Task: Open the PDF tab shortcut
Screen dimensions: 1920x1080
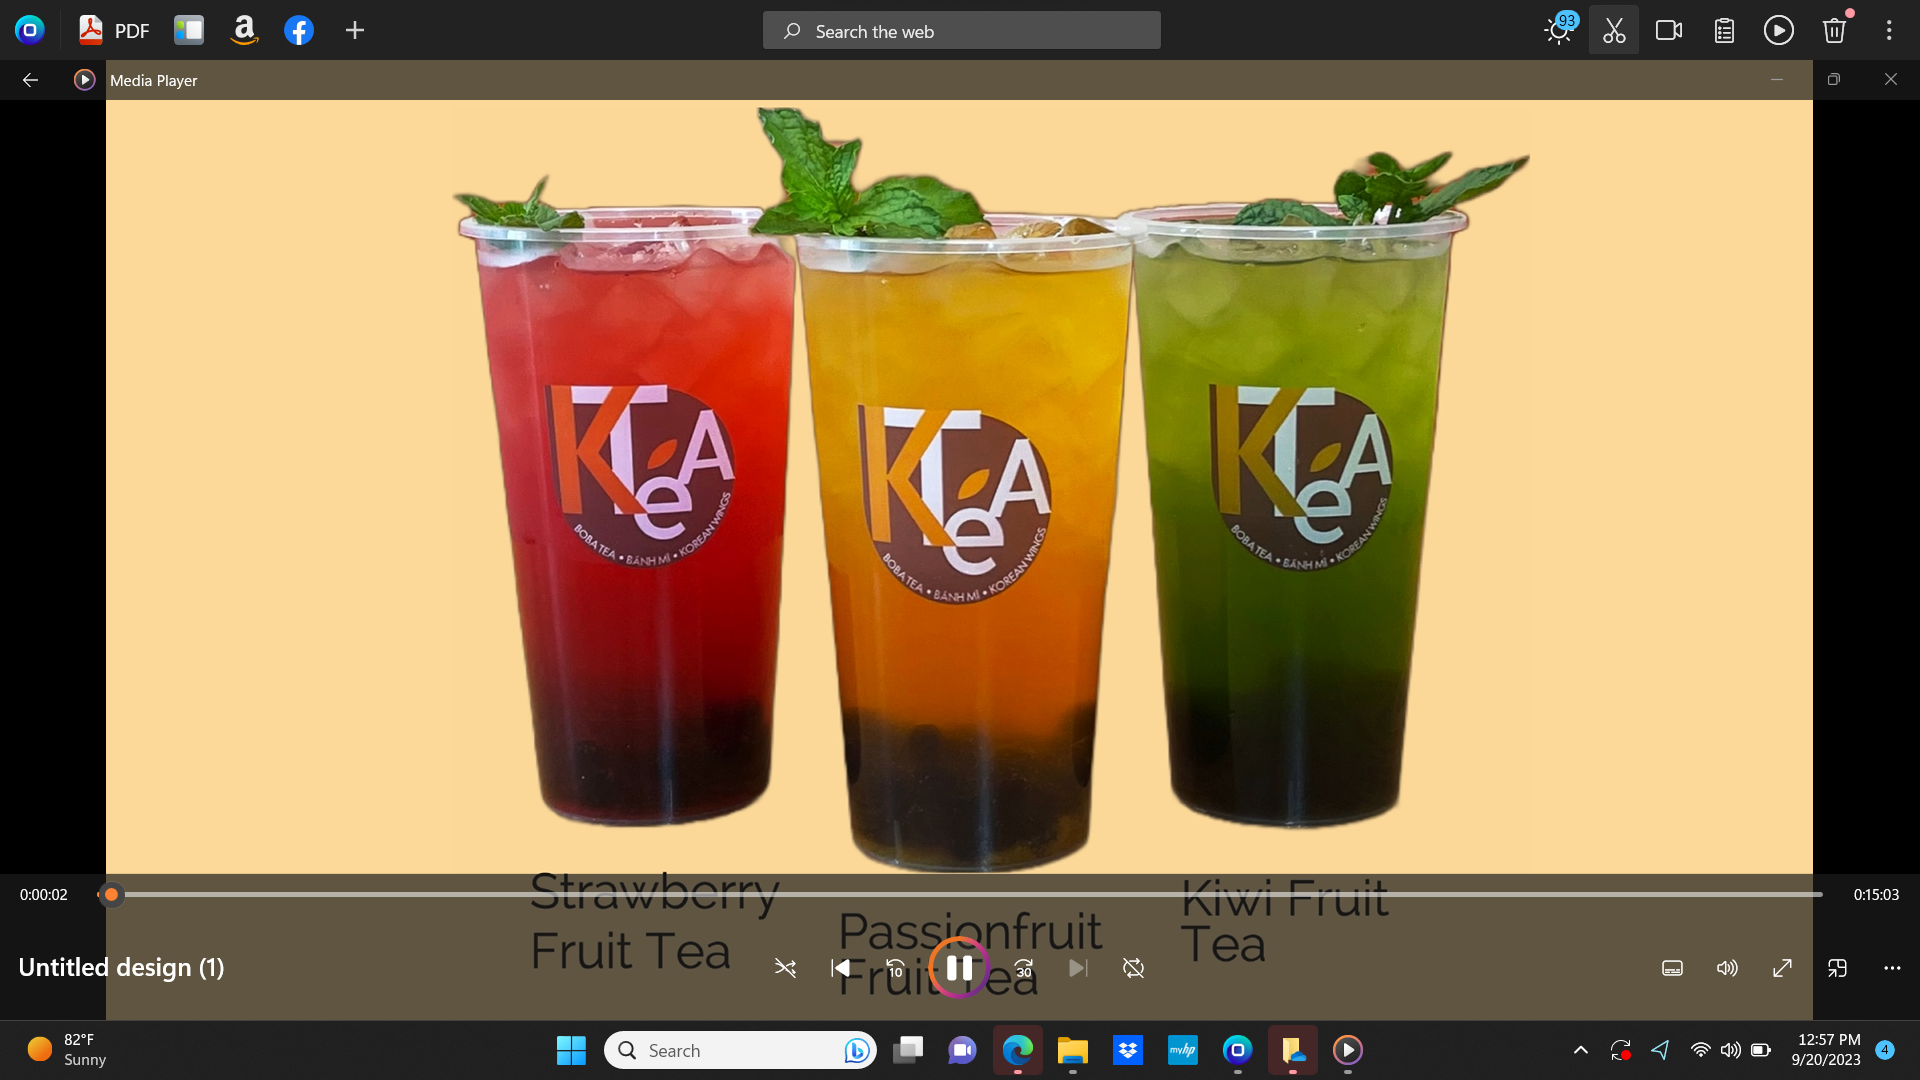Action: tap(114, 30)
